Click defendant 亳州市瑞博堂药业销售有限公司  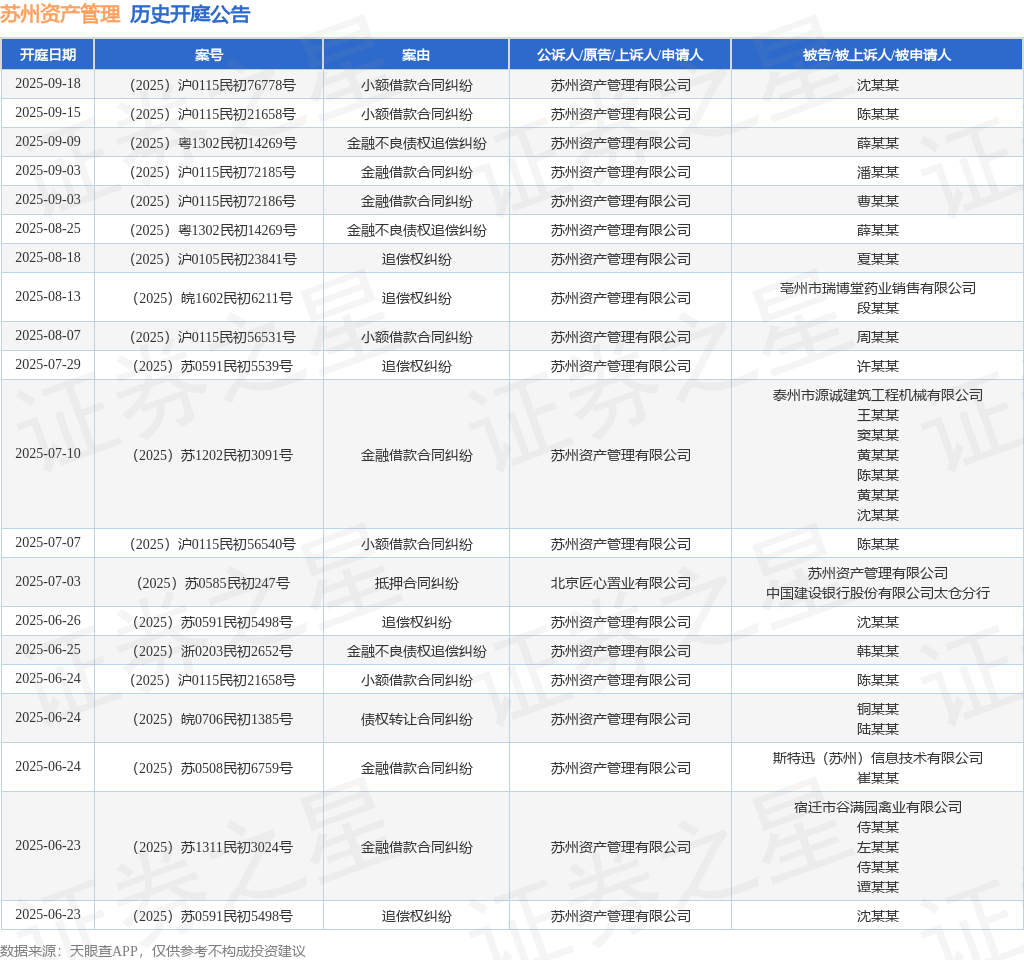tap(878, 288)
